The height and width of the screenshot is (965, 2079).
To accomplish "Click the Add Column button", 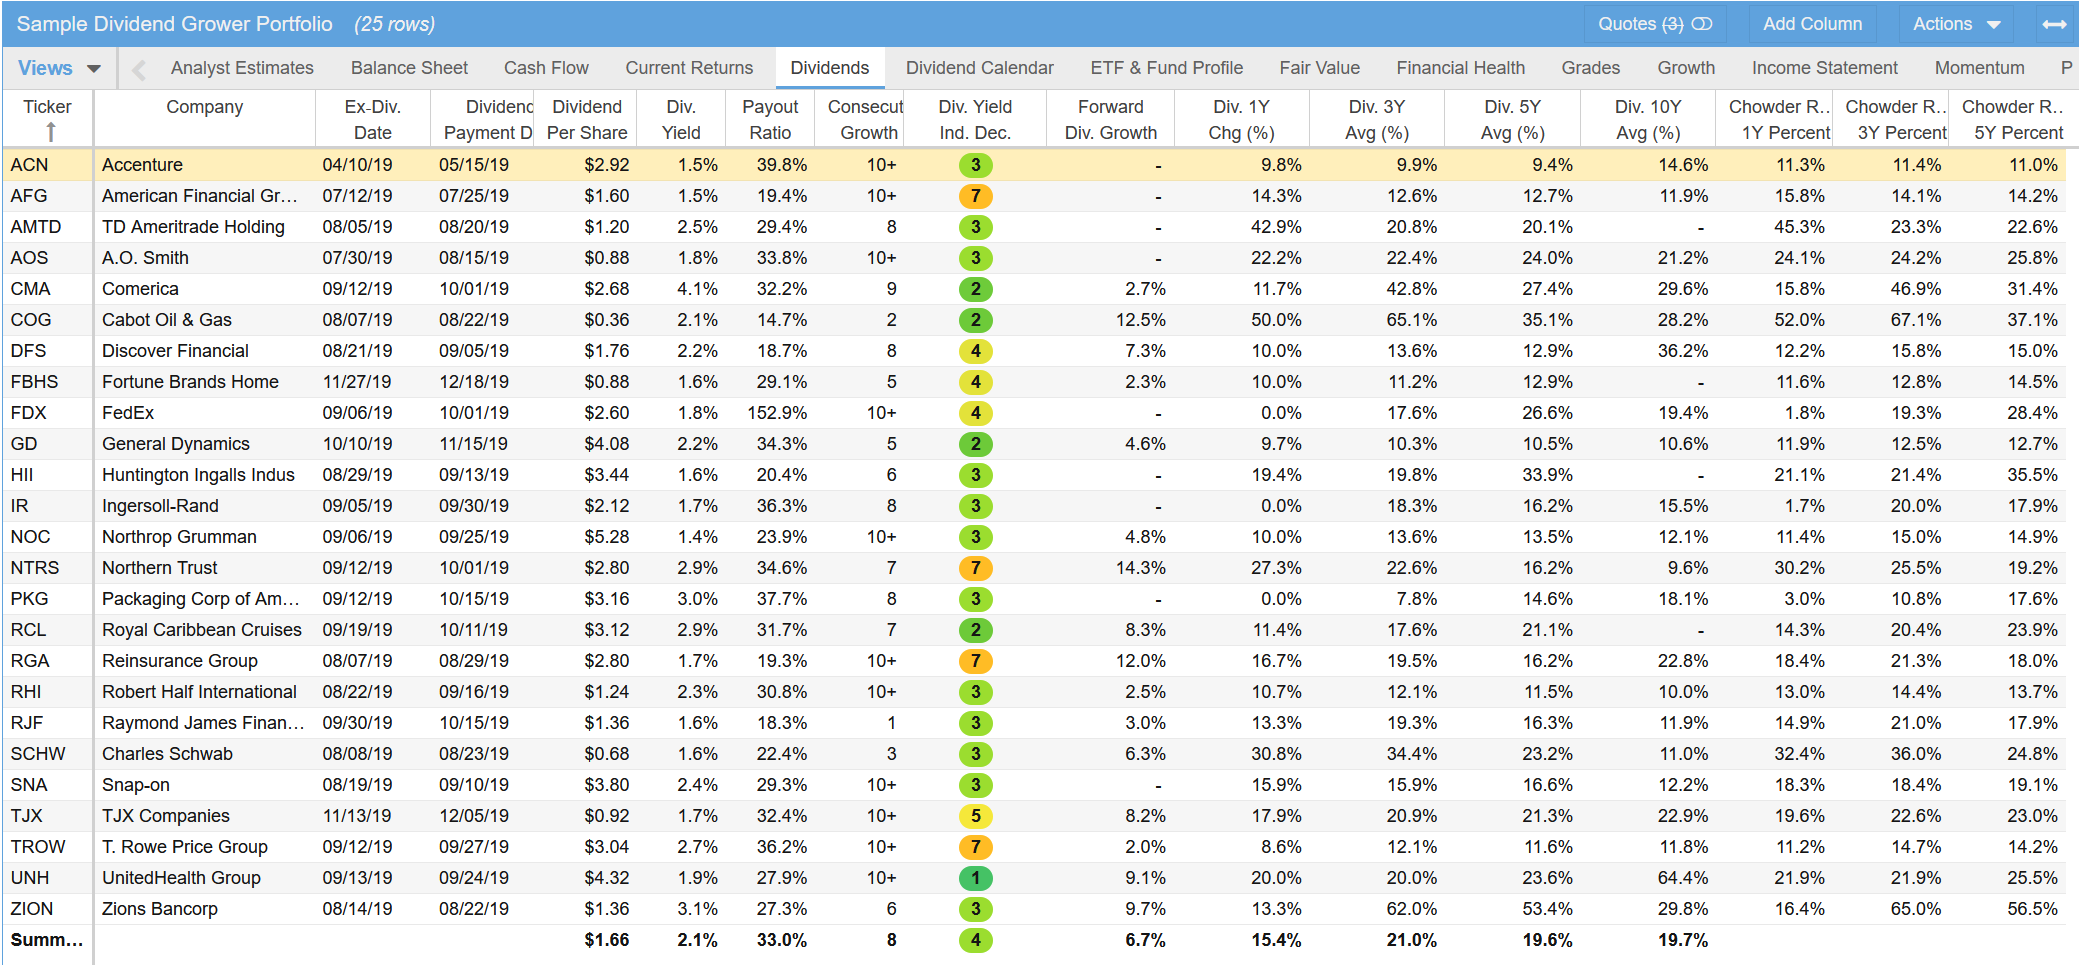I will 1812,24.
